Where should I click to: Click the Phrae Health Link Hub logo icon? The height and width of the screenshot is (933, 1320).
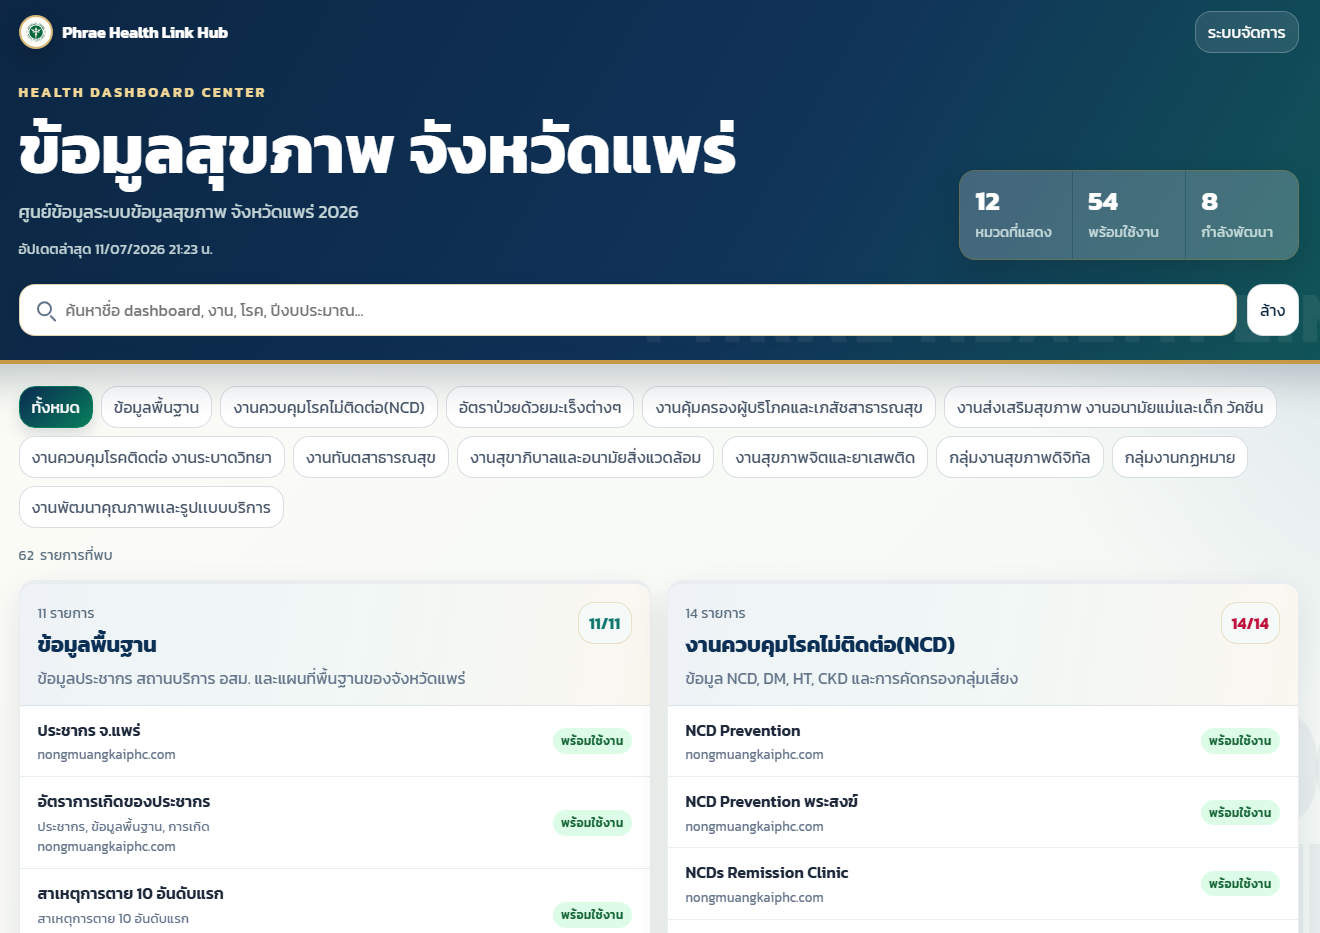pyautogui.click(x=36, y=32)
